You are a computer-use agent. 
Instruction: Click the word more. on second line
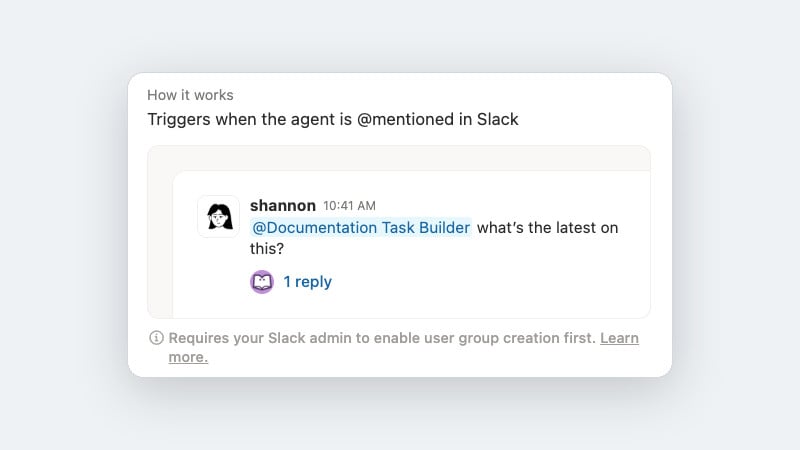[188, 357]
